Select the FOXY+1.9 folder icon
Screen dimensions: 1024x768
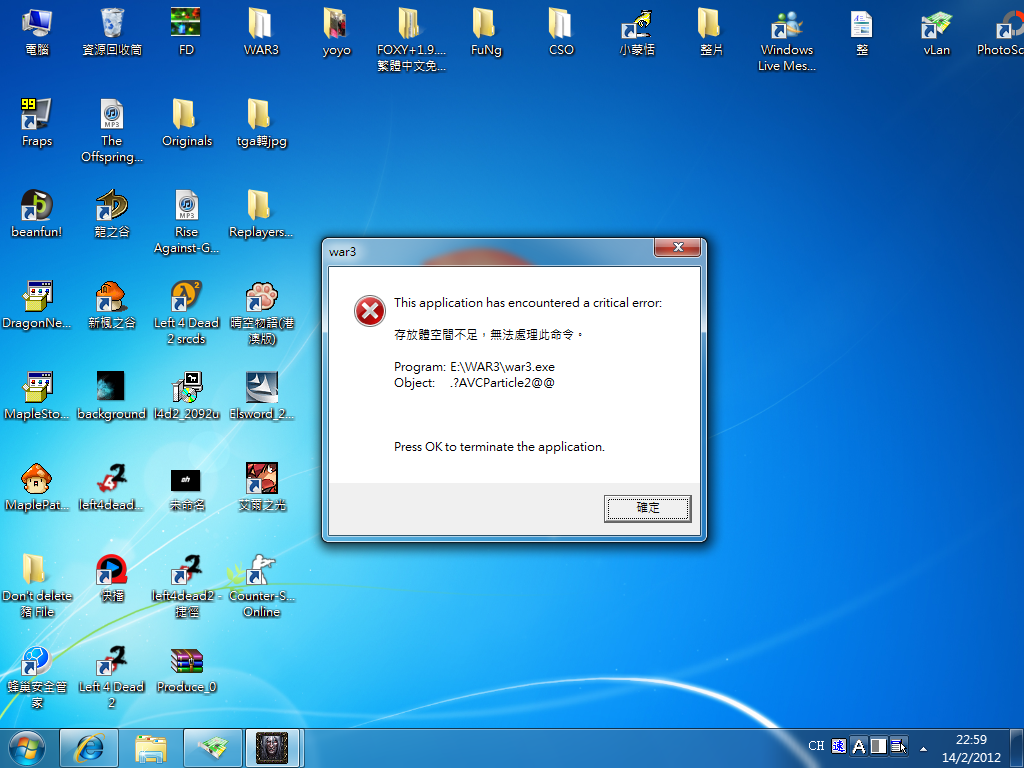[x=411, y=39]
